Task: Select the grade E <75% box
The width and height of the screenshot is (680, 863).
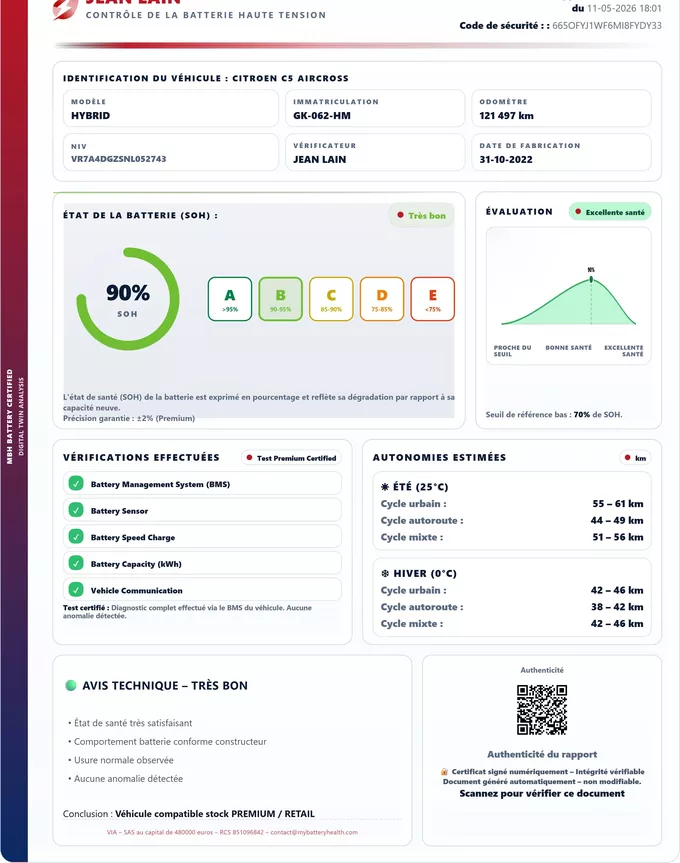Action: (x=432, y=299)
